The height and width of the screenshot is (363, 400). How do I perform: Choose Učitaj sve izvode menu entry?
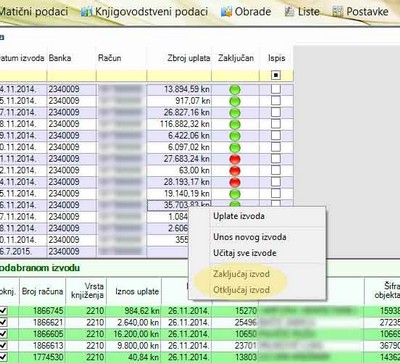pos(245,253)
